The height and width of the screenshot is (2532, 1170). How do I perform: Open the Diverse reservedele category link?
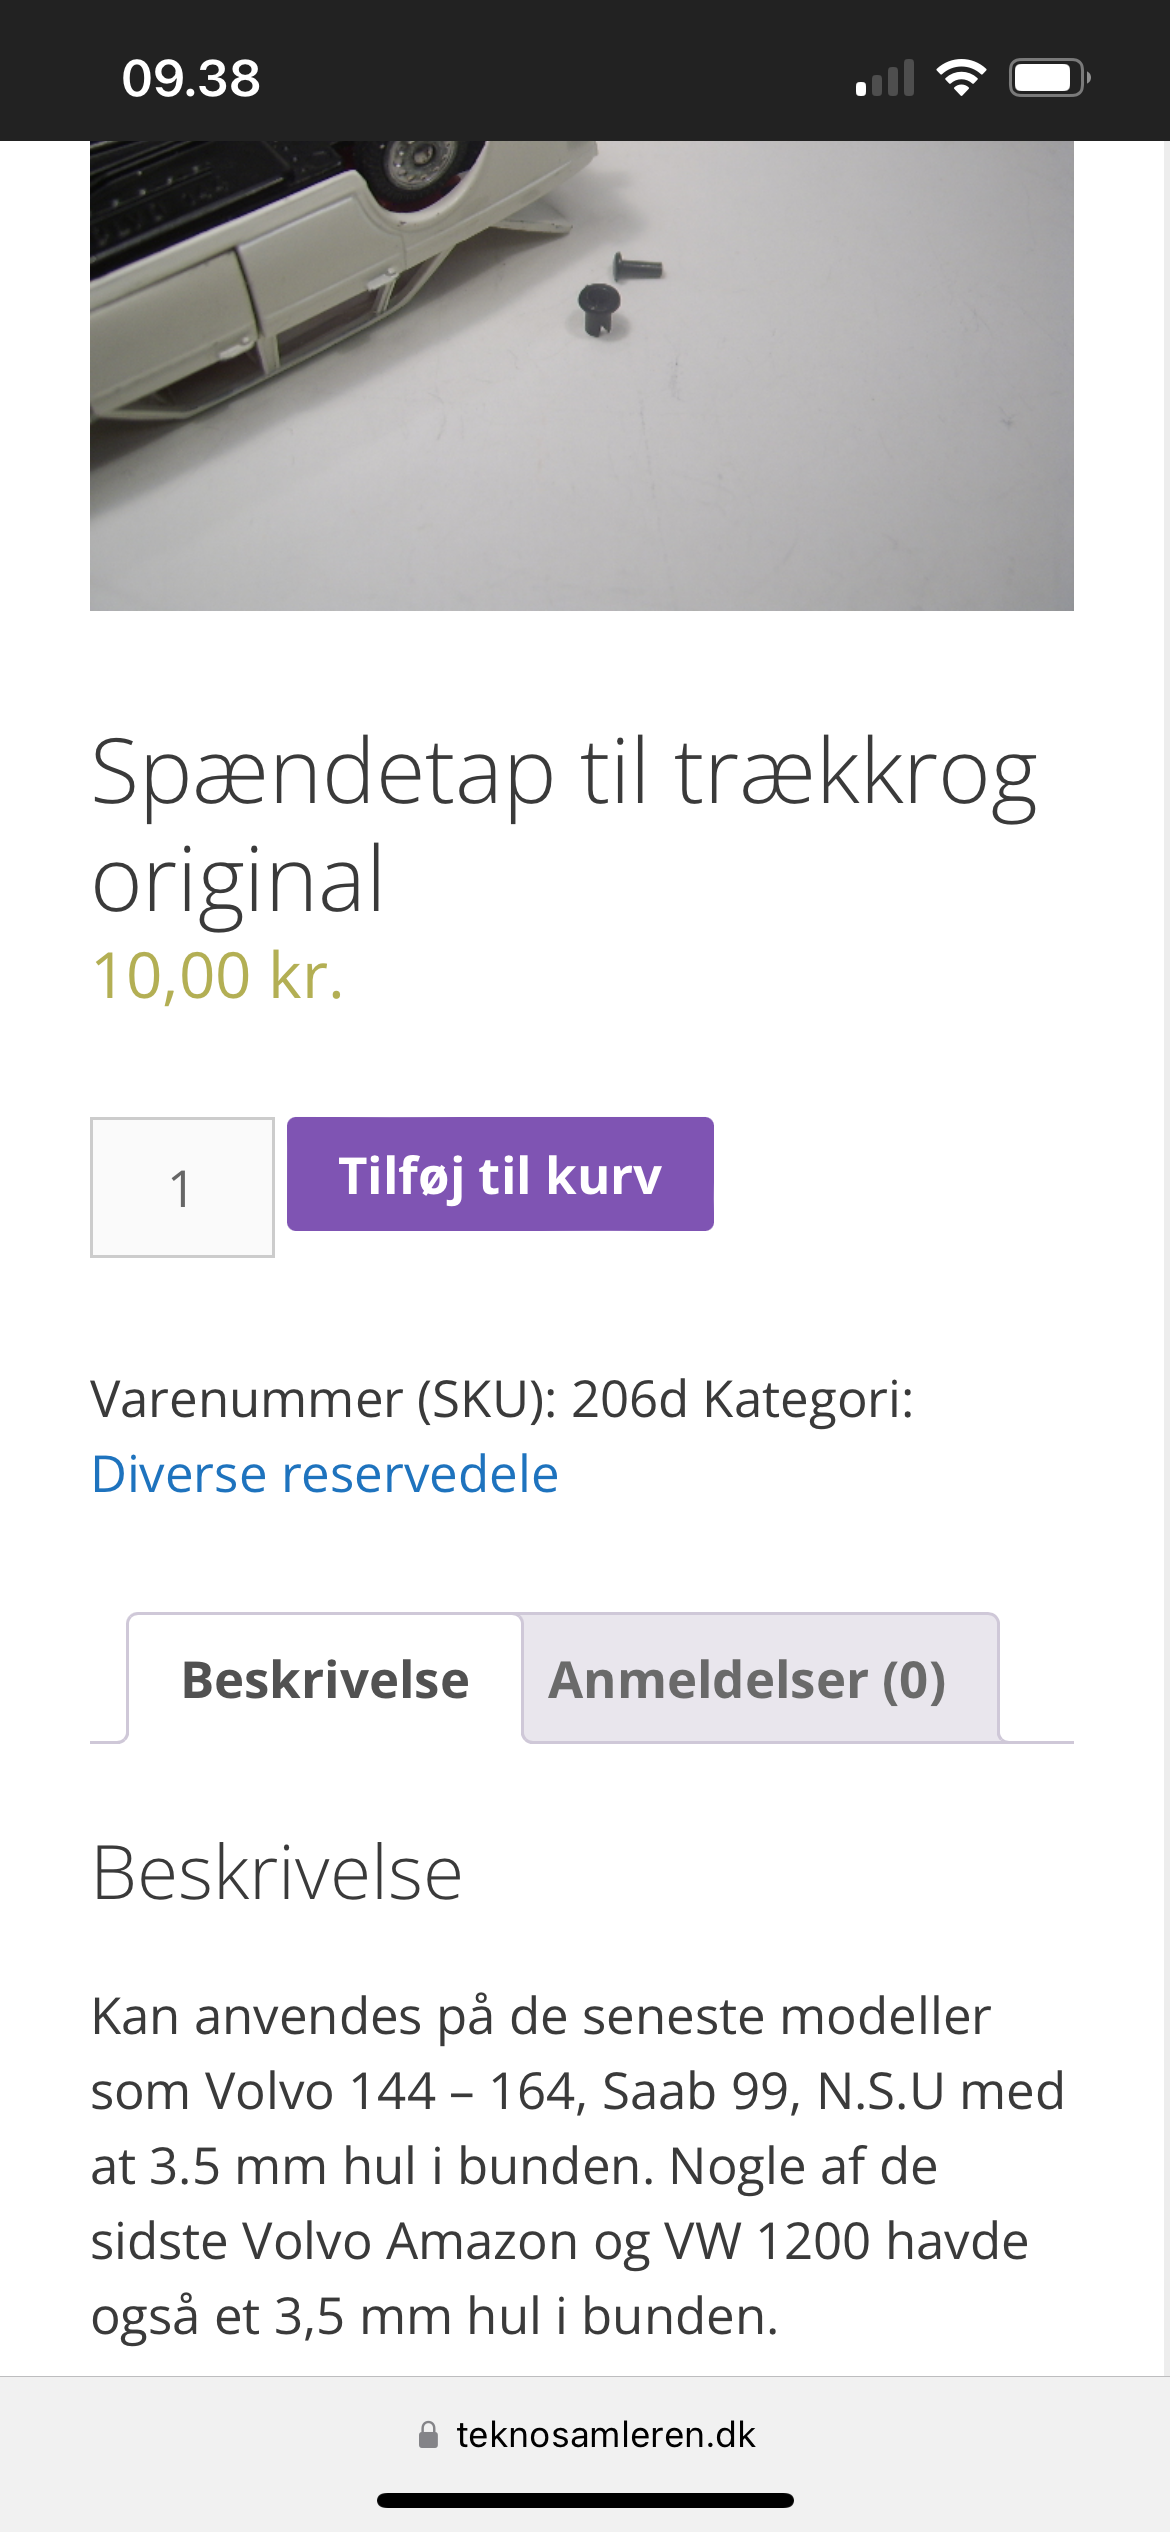coord(325,1474)
